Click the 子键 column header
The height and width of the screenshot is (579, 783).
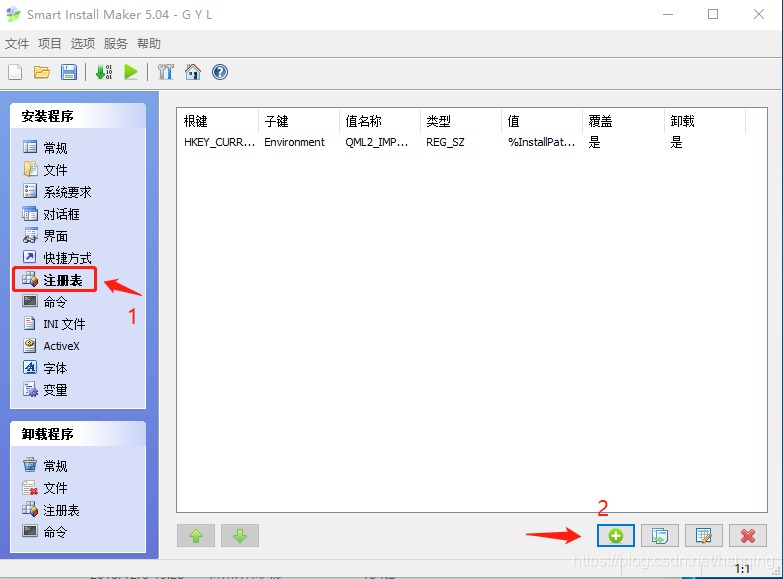pos(299,121)
